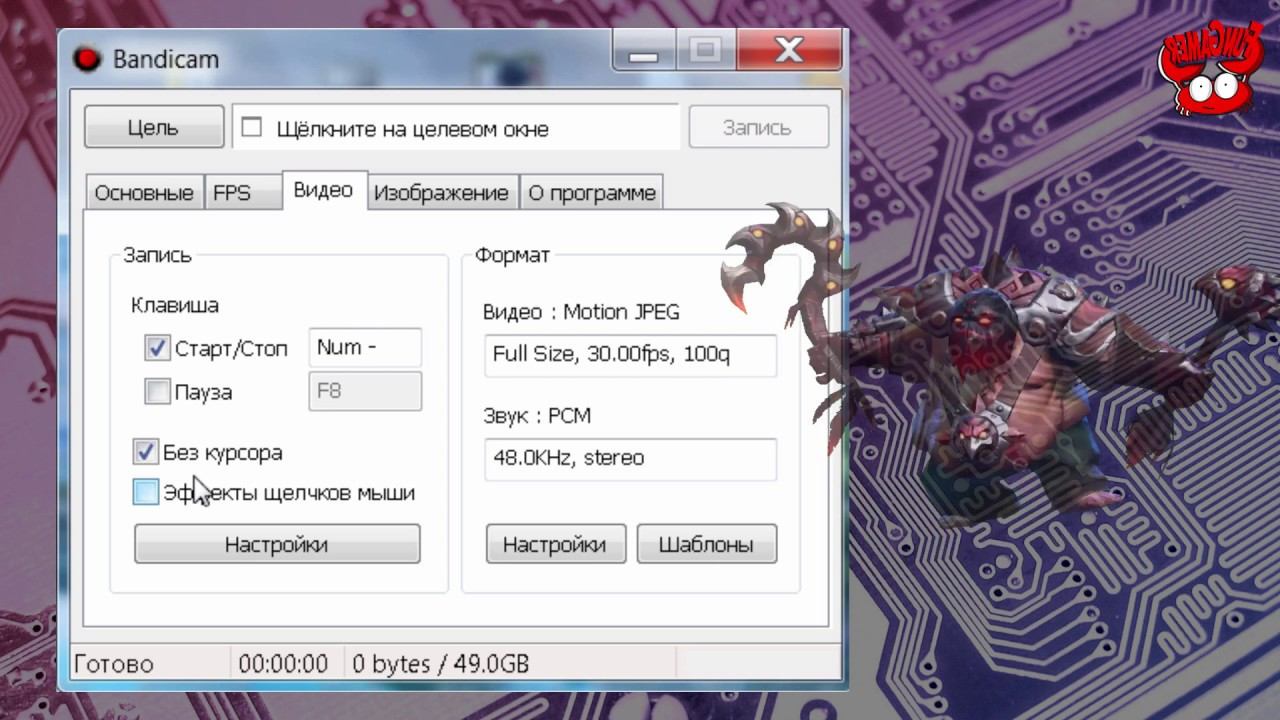
Task: Open recording Настройки under the Запись group
Action: coord(277,544)
